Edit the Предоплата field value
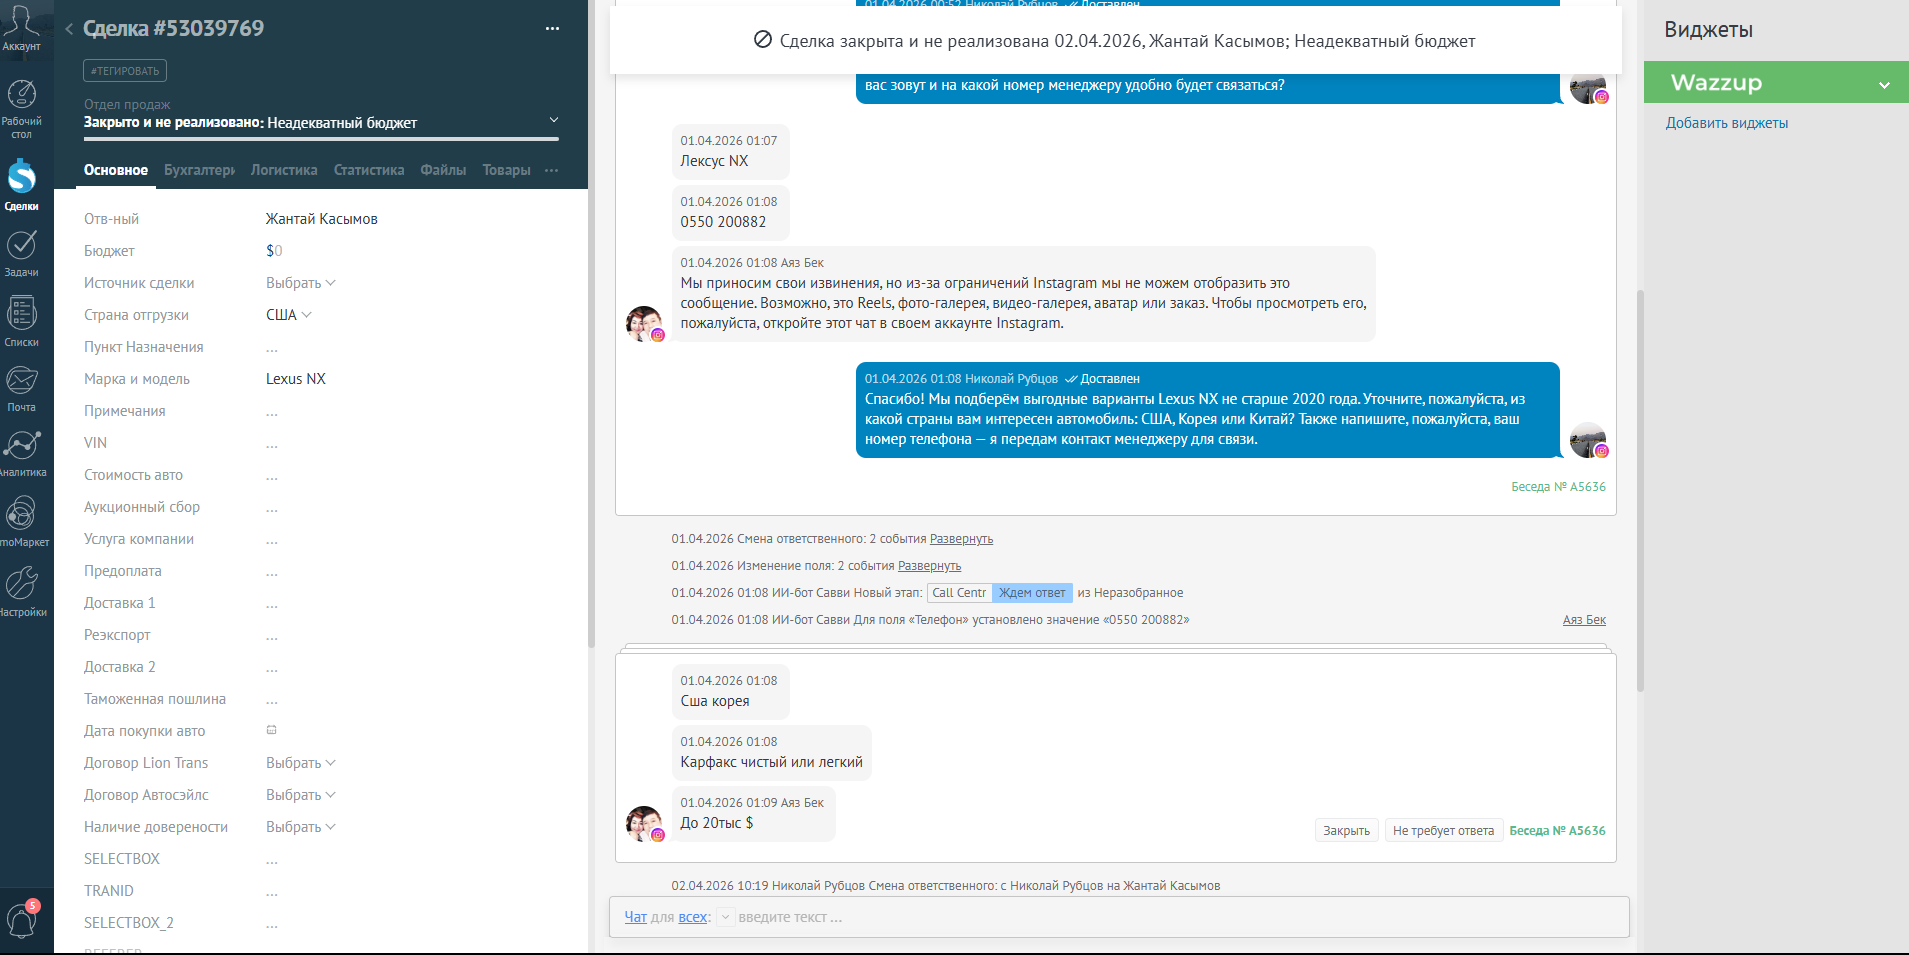The width and height of the screenshot is (1909, 955). 272,571
